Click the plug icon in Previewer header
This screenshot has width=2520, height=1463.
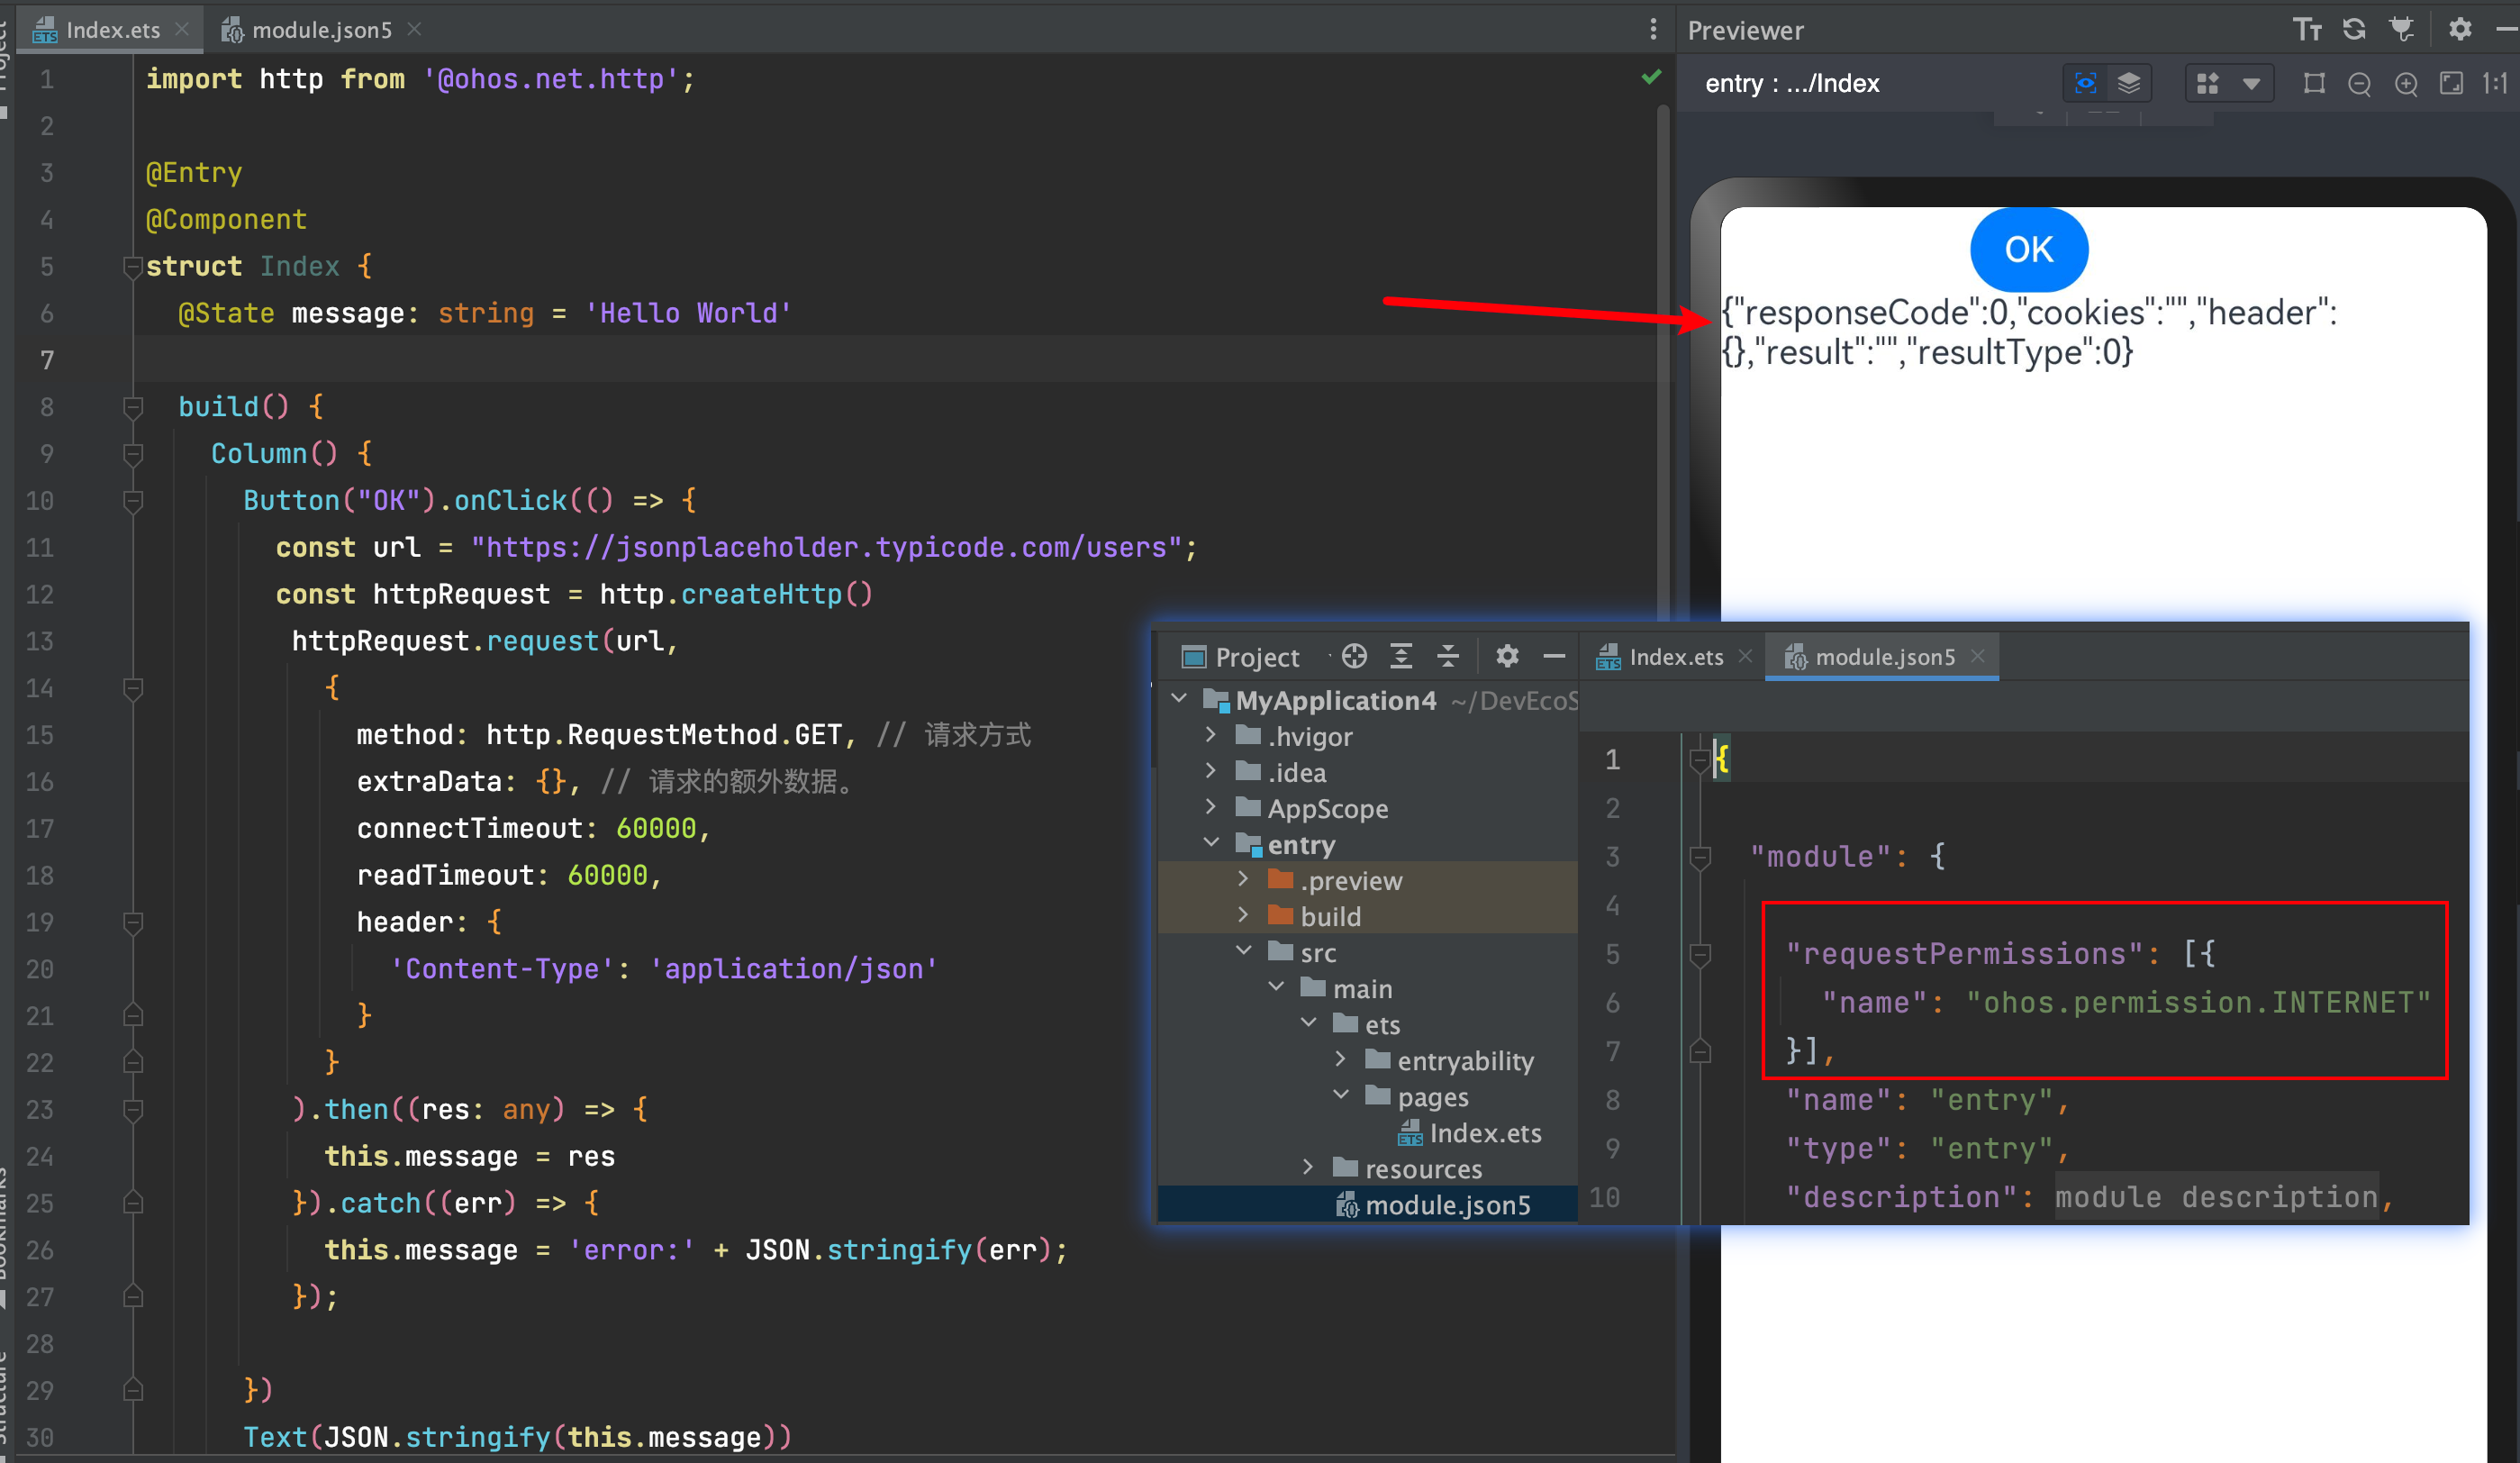2402,30
